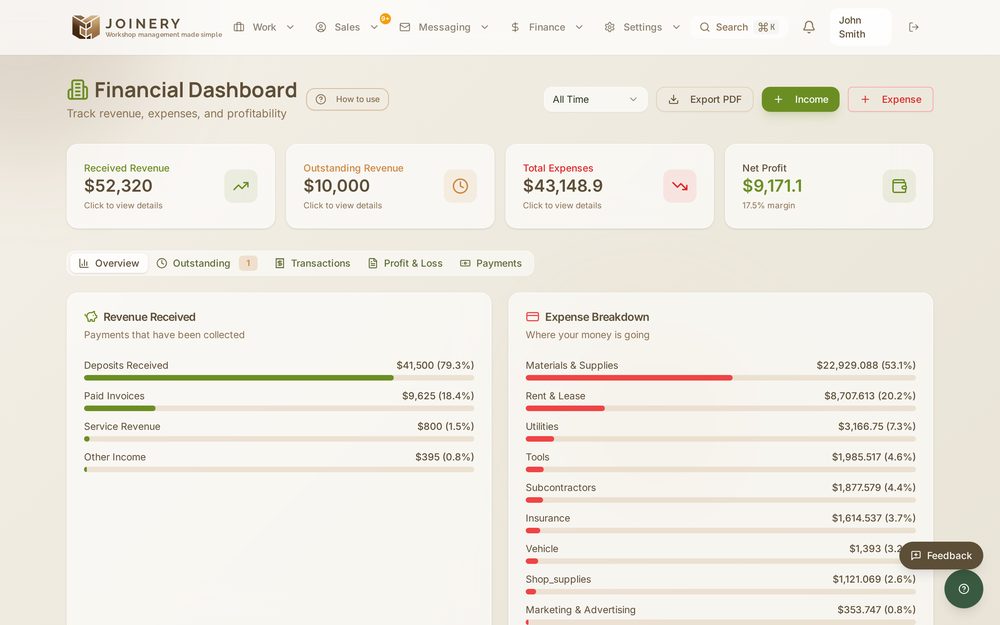Click the Outstanding Revenue clock icon
This screenshot has height=625, width=1000.
[460, 186]
